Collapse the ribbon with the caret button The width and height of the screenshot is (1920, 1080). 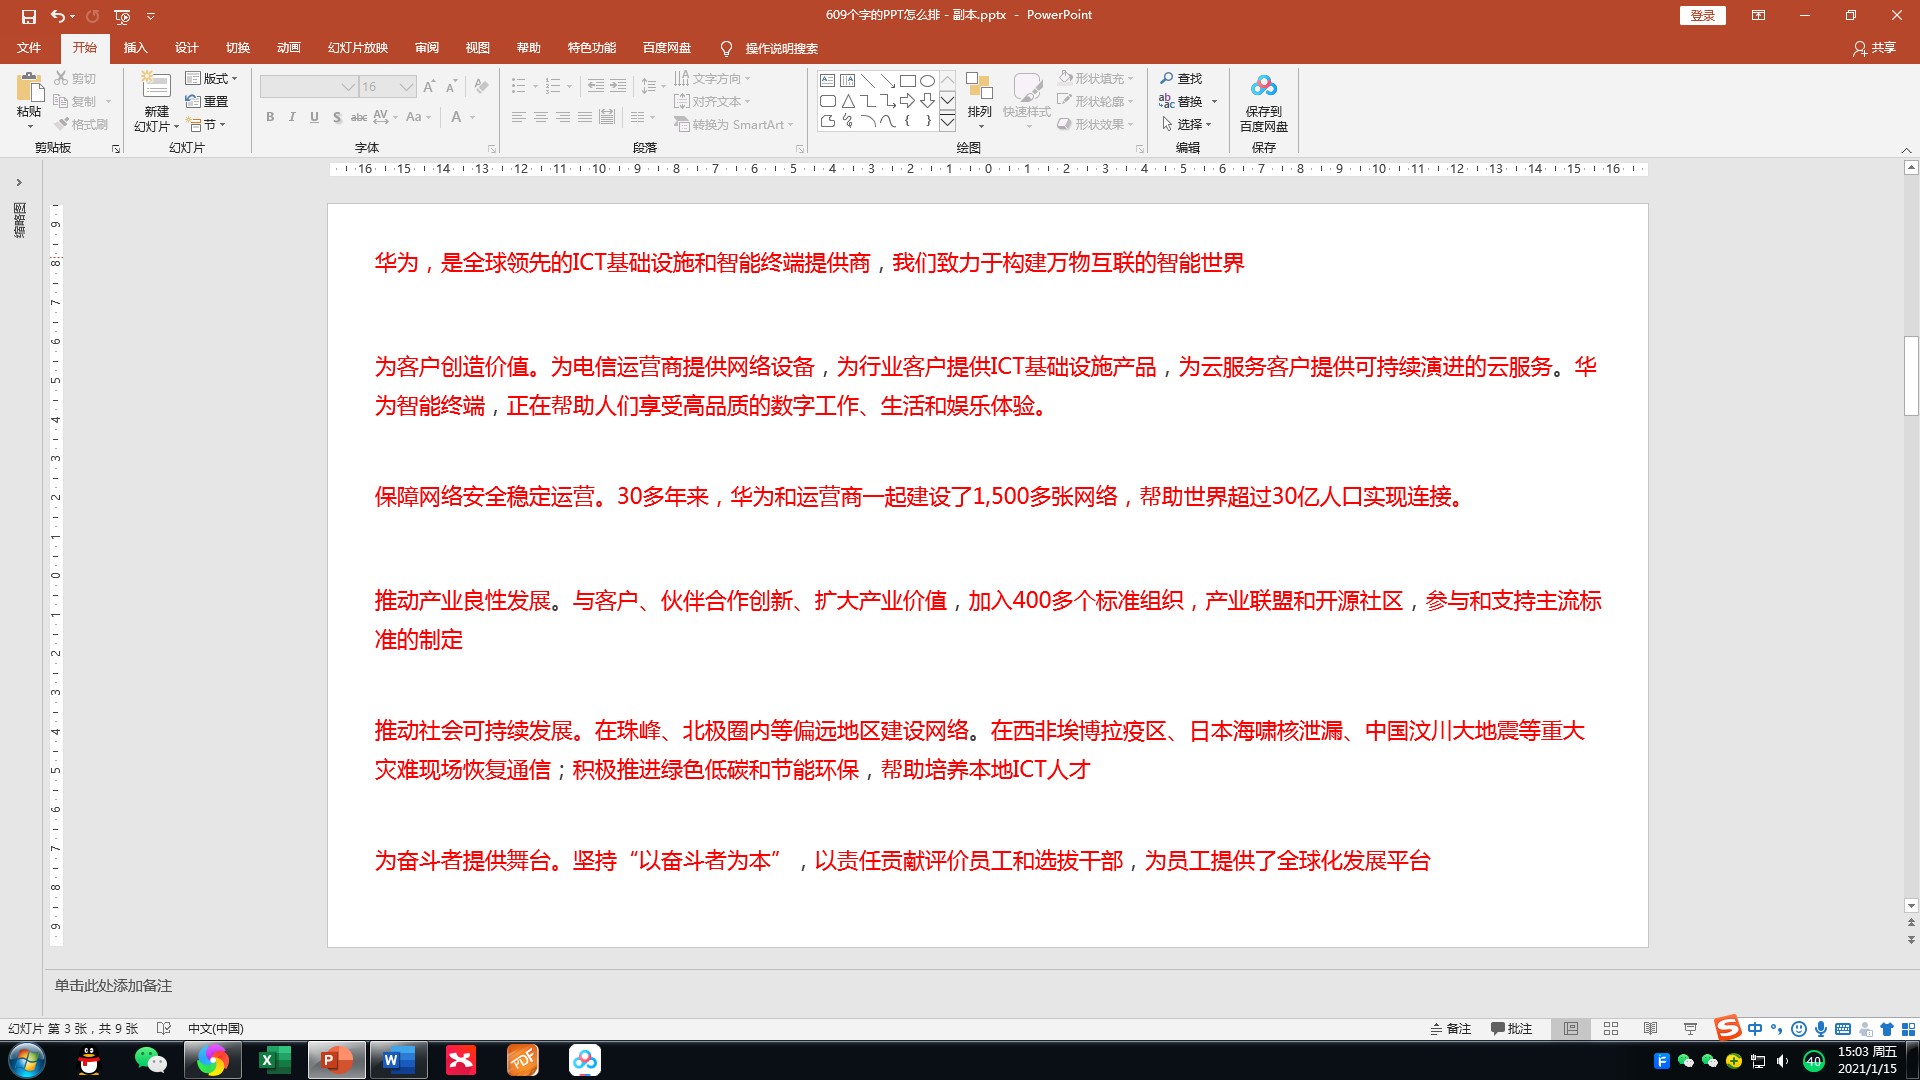pyautogui.click(x=1906, y=150)
